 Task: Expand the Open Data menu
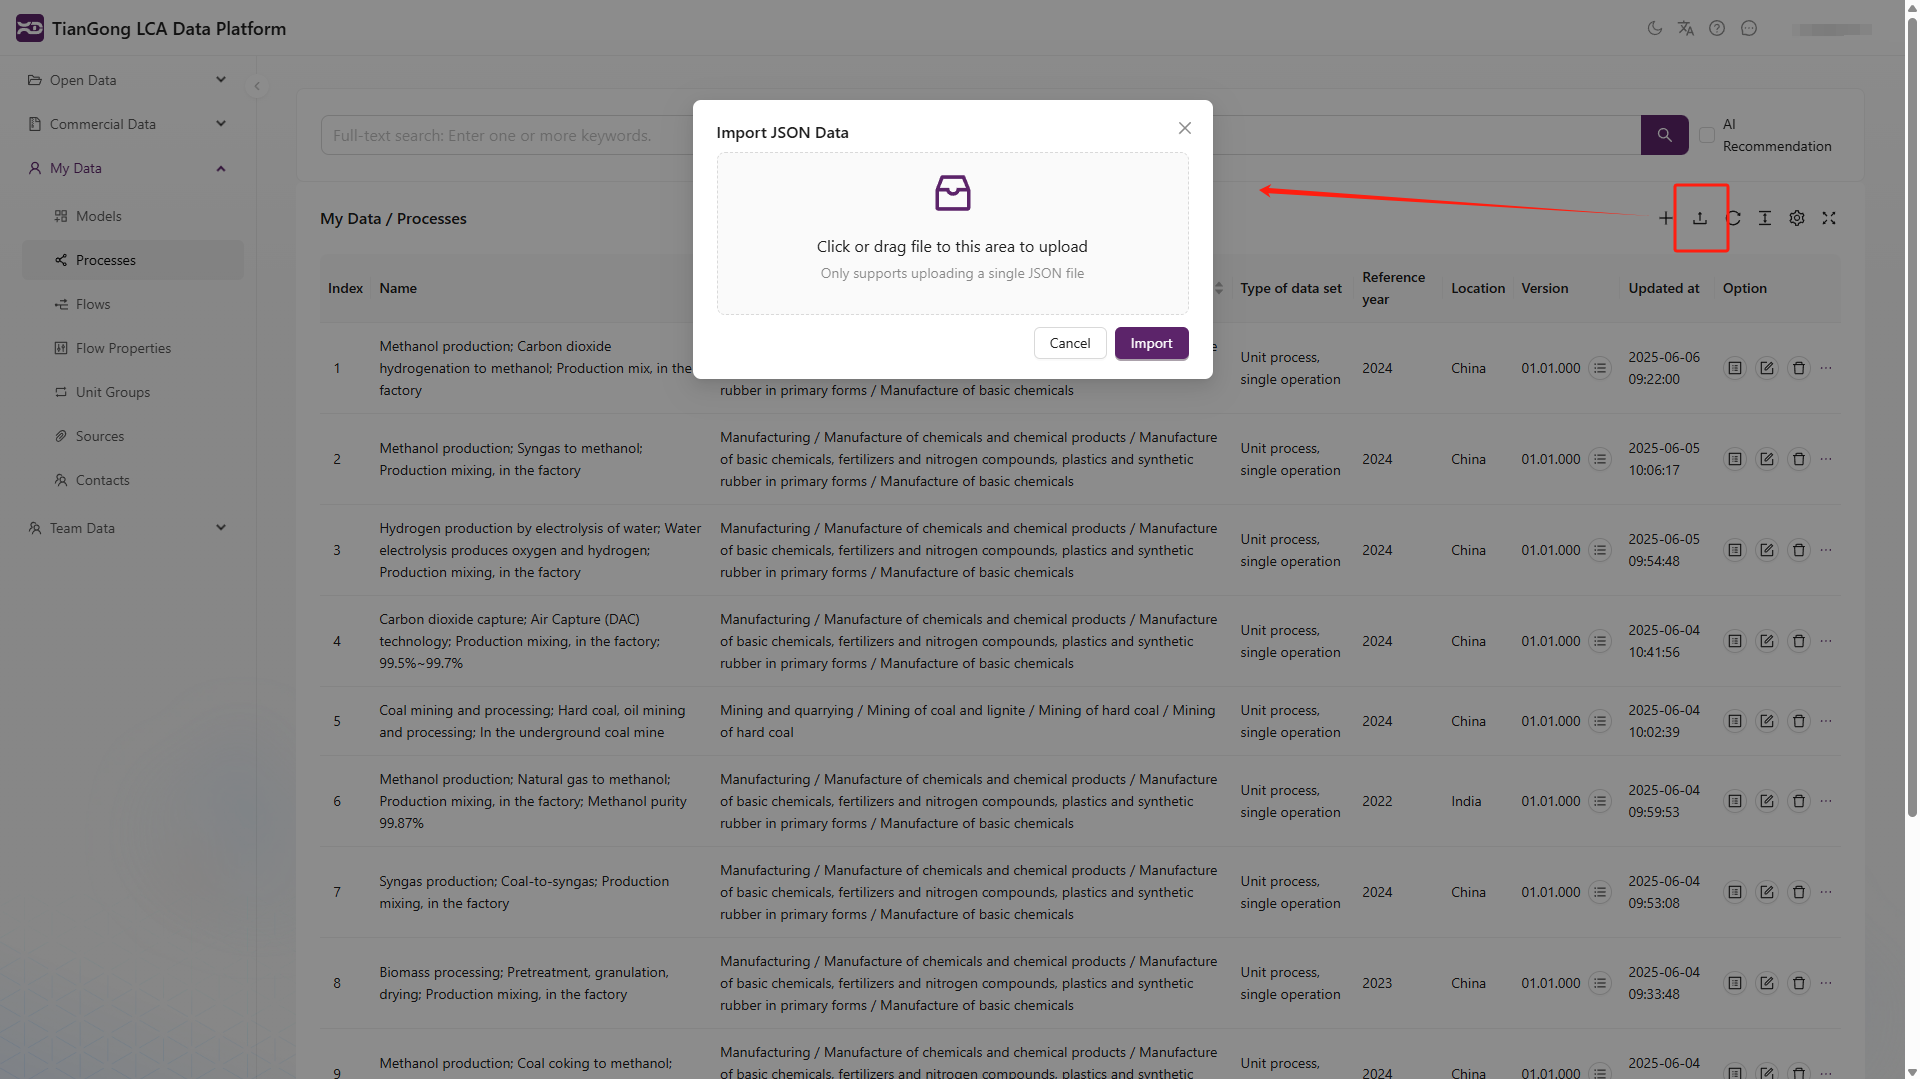tap(127, 80)
